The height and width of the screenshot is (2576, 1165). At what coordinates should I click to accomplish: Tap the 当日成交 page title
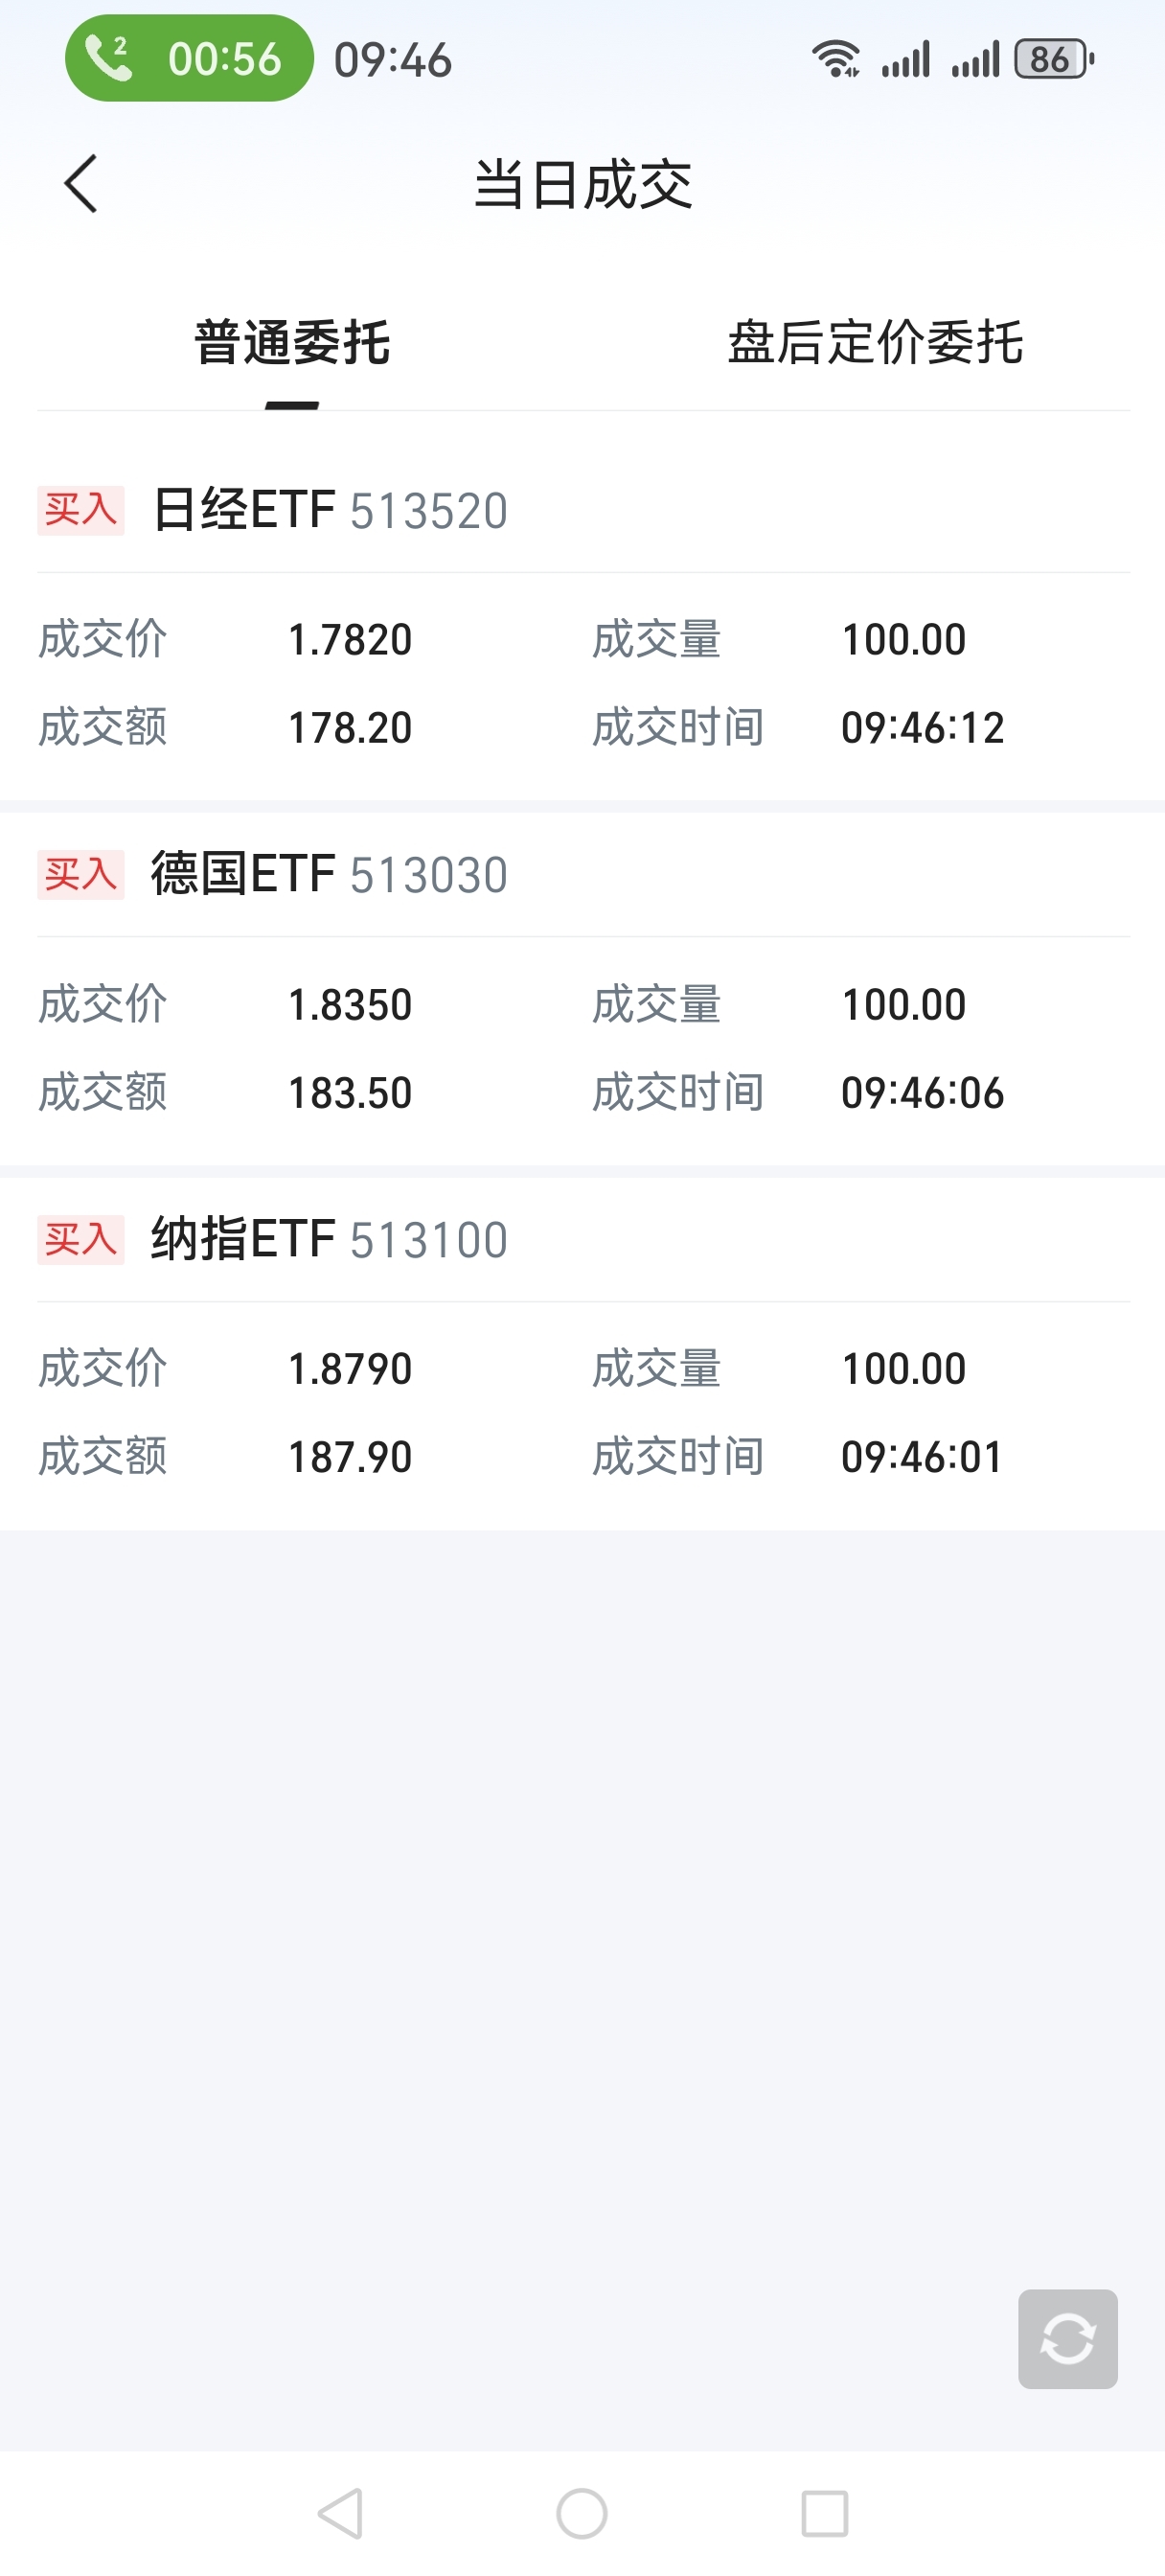click(583, 184)
